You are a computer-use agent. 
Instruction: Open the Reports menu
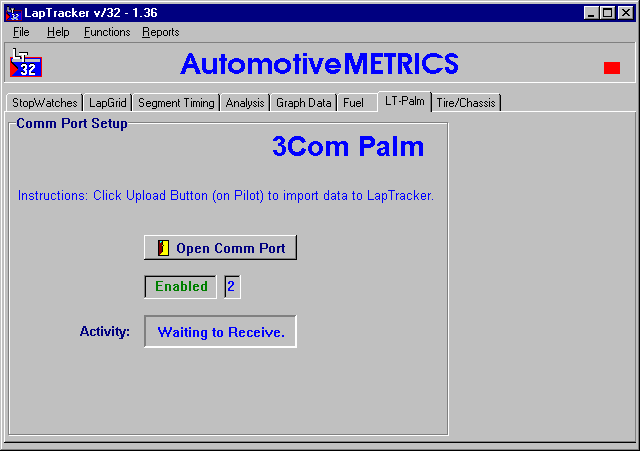coord(160,32)
